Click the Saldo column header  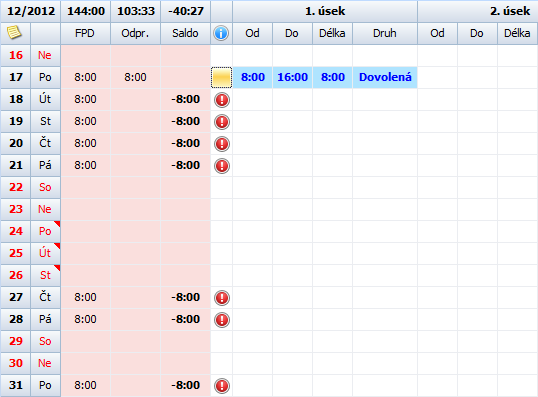click(185, 33)
